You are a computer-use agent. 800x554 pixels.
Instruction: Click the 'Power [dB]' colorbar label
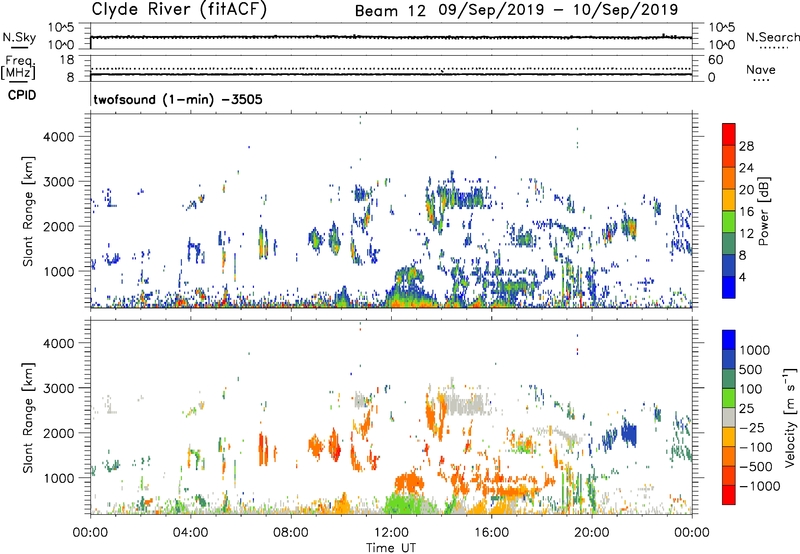pyautogui.click(x=764, y=211)
